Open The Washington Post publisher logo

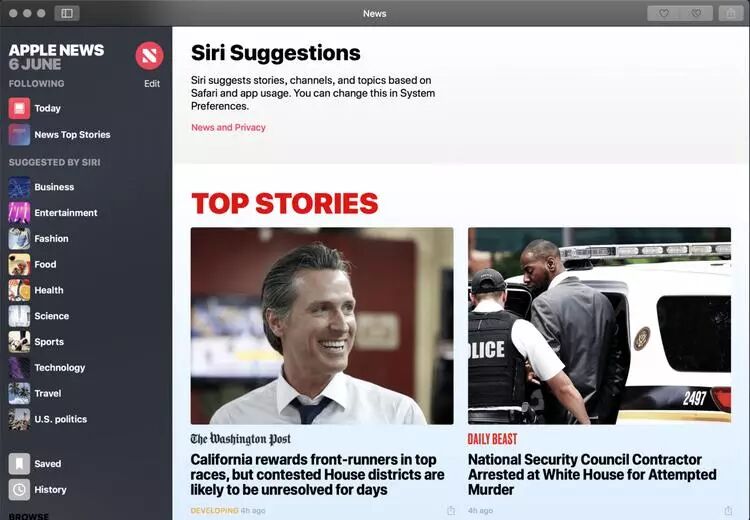click(x=241, y=439)
